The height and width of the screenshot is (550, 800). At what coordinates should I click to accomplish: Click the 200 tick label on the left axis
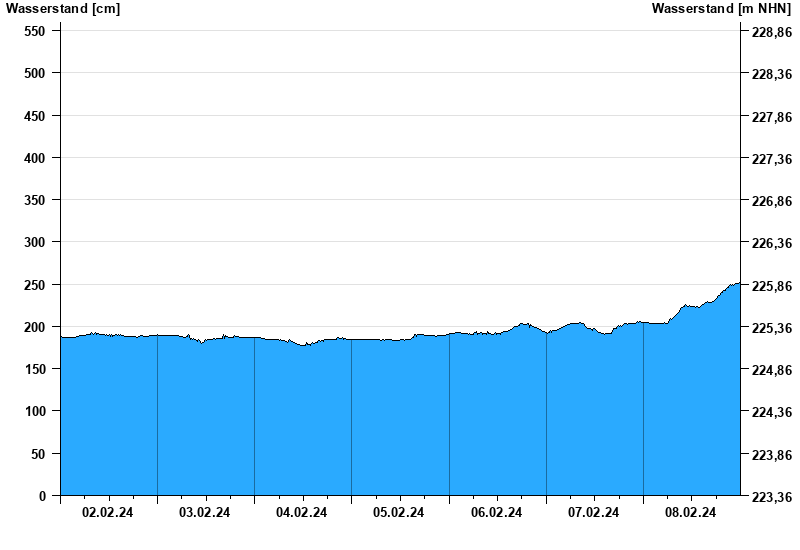click(x=35, y=327)
